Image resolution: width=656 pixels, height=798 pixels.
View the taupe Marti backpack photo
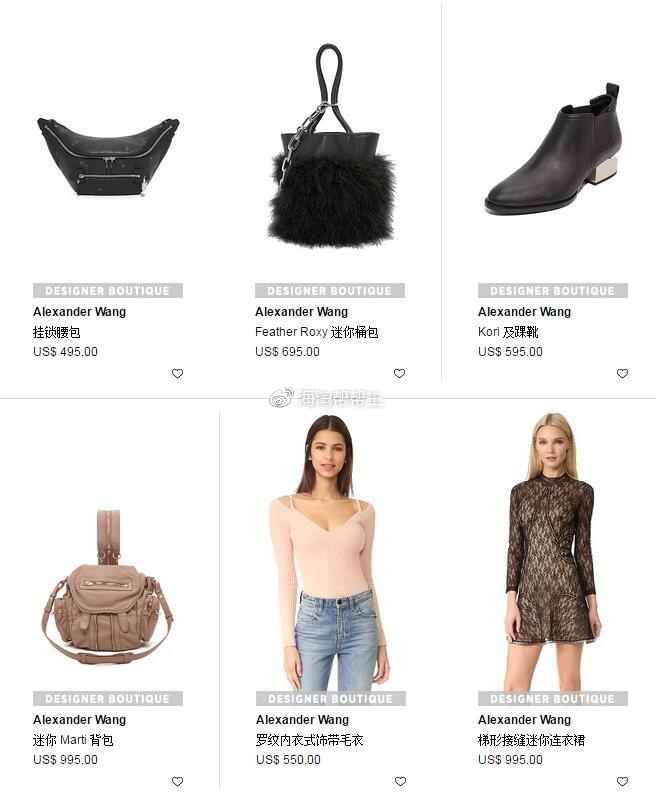tap(107, 587)
